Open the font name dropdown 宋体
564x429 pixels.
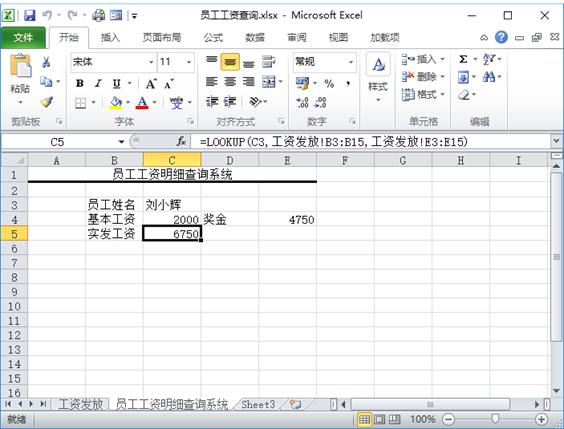pos(151,62)
